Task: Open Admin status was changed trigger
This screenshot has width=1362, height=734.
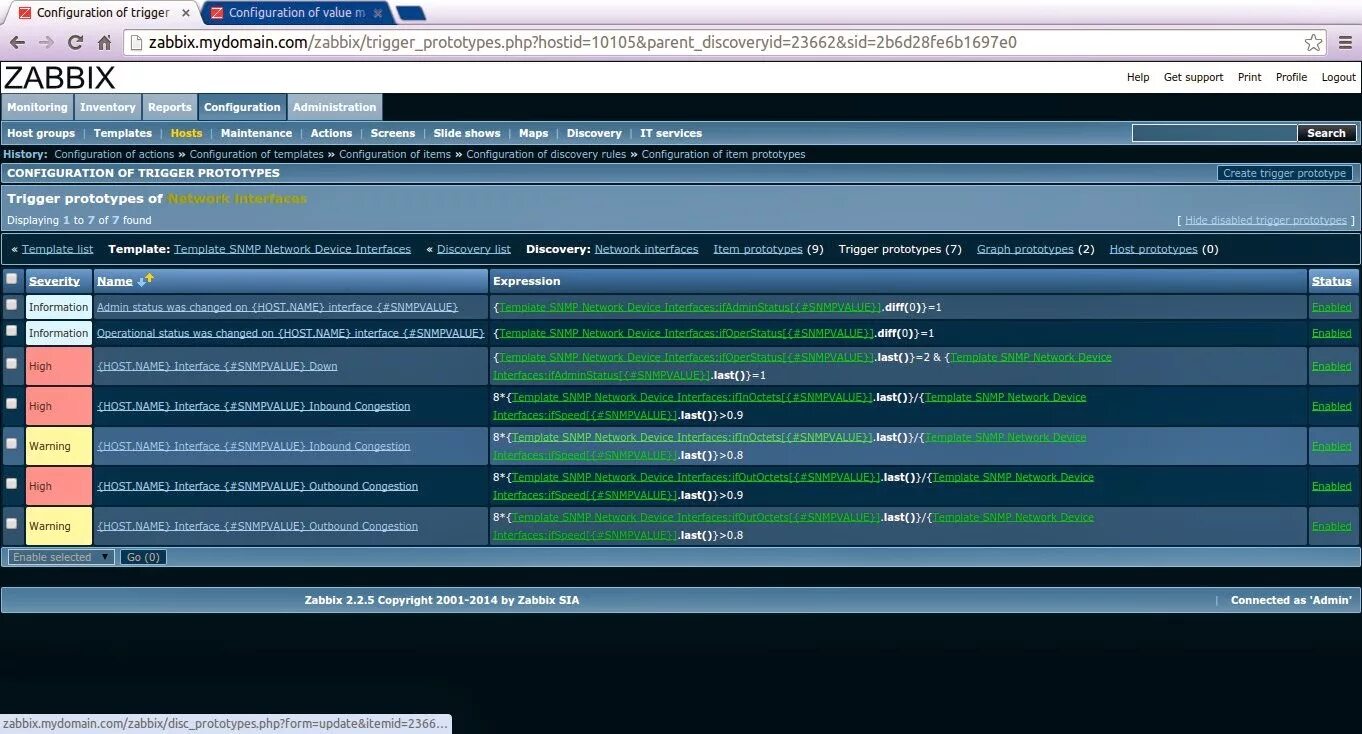Action: coord(277,307)
